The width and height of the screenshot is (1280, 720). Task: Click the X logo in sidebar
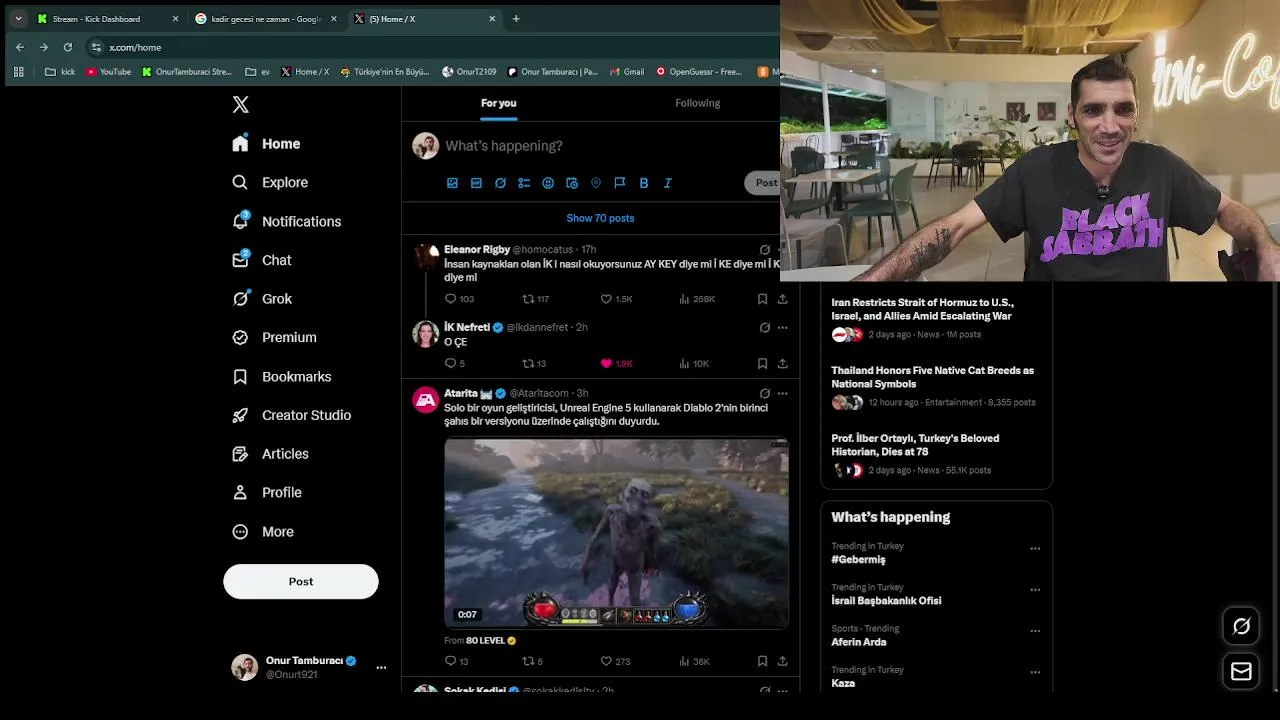(240, 104)
